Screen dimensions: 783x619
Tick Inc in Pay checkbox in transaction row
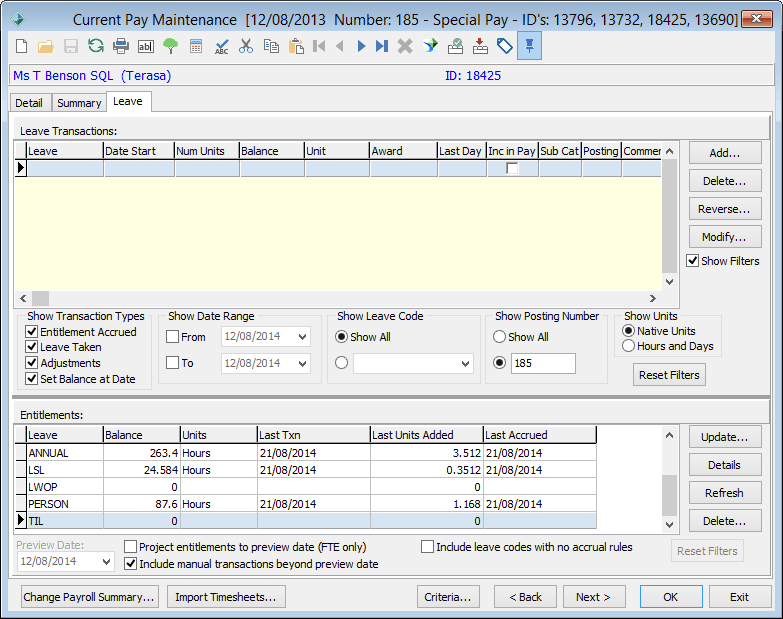click(x=512, y=168)
